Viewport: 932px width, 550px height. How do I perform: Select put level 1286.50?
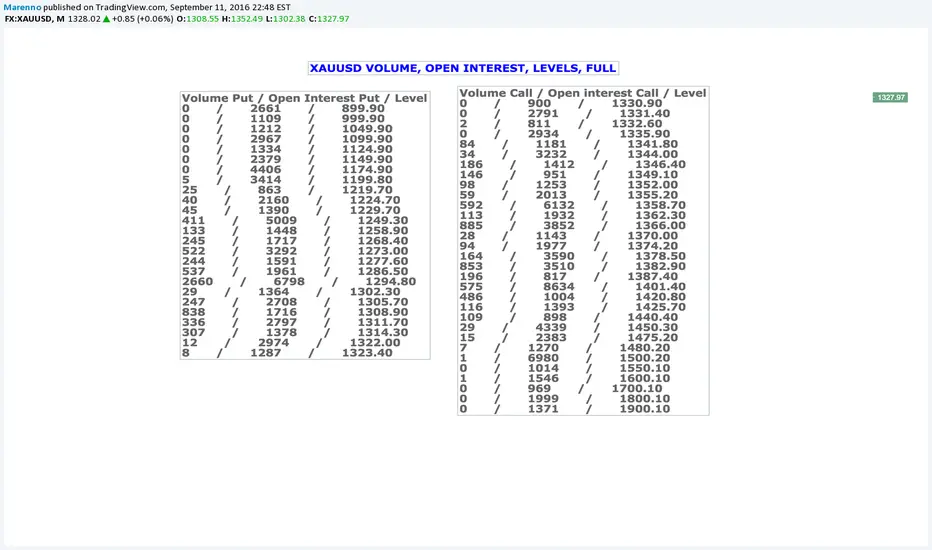tap(383, 271)
